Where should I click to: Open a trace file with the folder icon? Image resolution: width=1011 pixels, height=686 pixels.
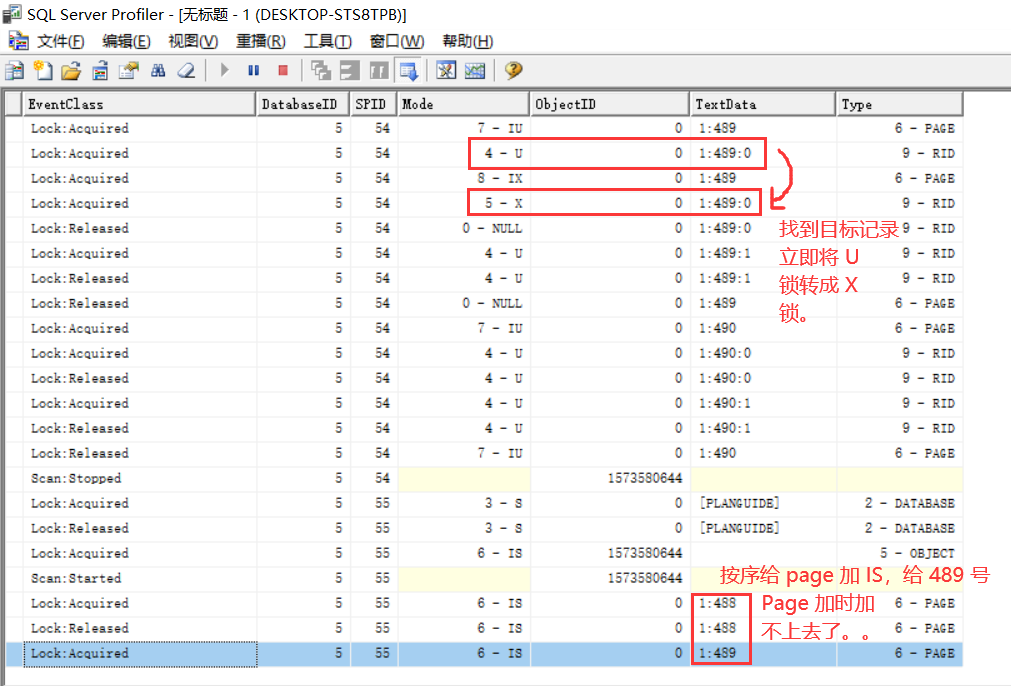71,71
